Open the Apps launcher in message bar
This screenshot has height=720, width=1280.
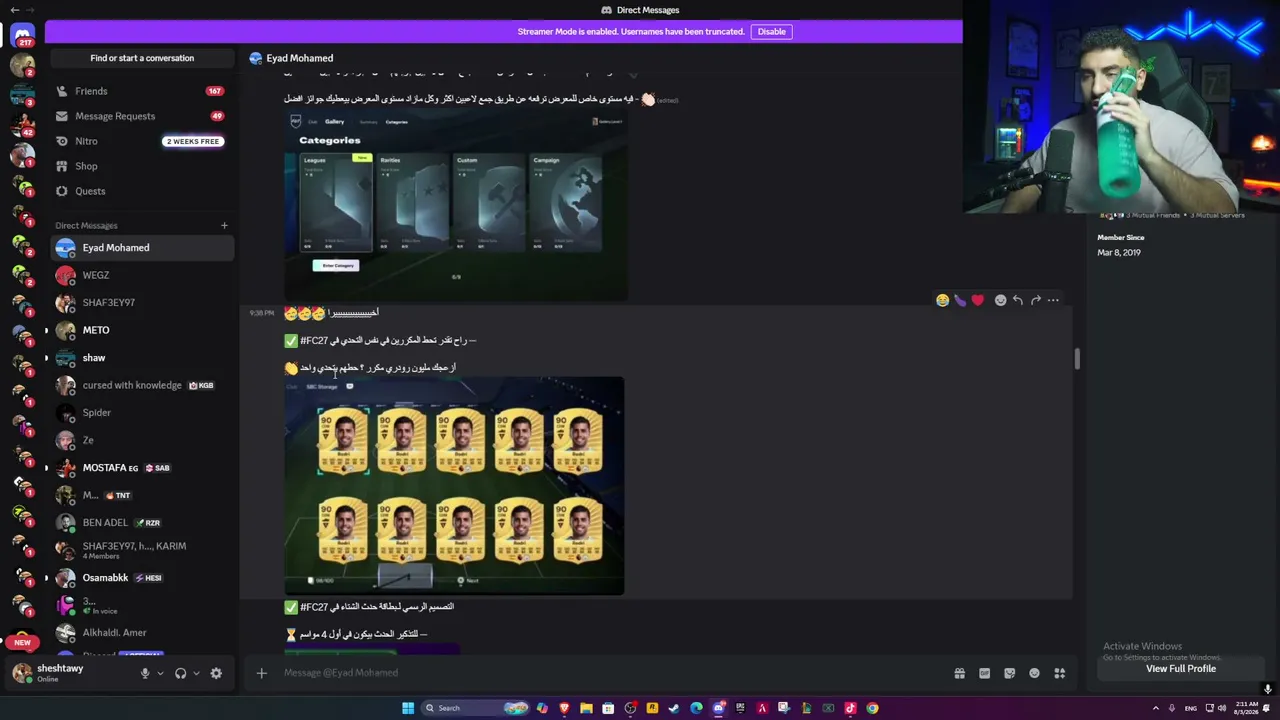click(1059, 673)
